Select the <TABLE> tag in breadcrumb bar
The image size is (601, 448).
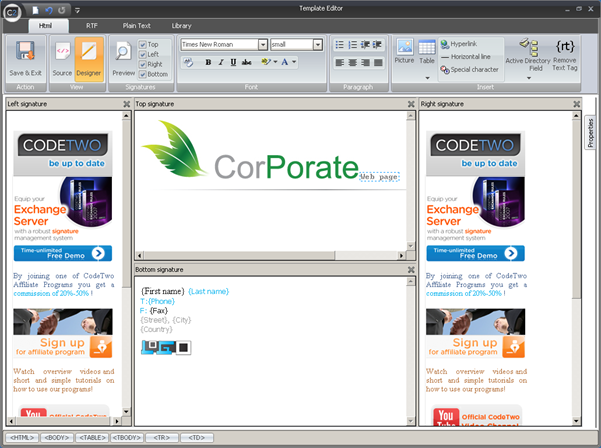coord(92,438)
